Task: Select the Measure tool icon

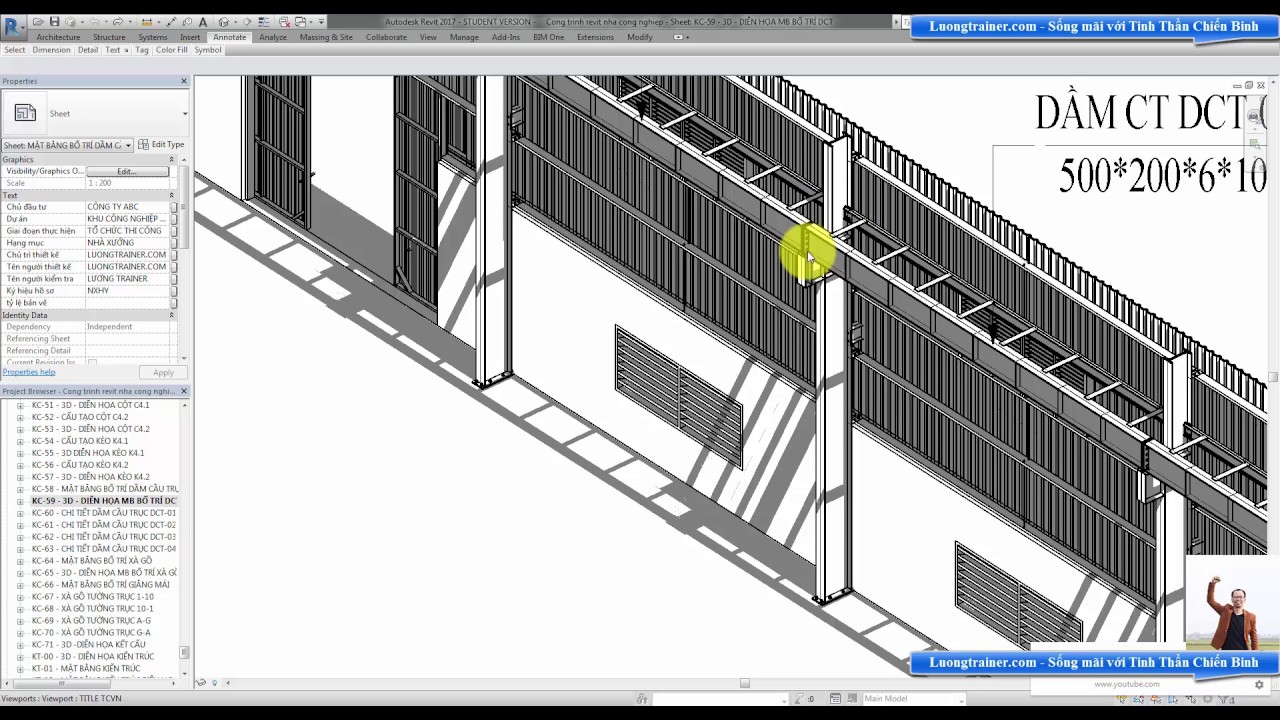Action: [x=147, y=22]
